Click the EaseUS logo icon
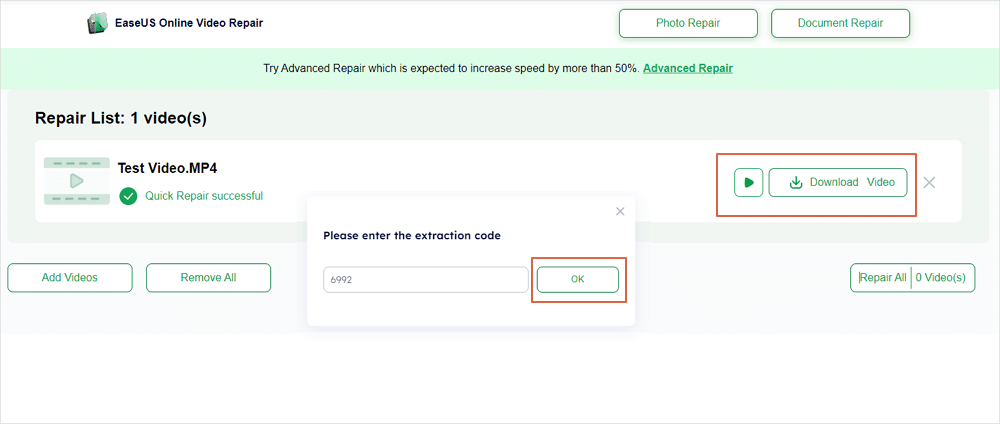The height and width of the screenshot is (424, 1000). pyautogui.click(x=99, y=23)
